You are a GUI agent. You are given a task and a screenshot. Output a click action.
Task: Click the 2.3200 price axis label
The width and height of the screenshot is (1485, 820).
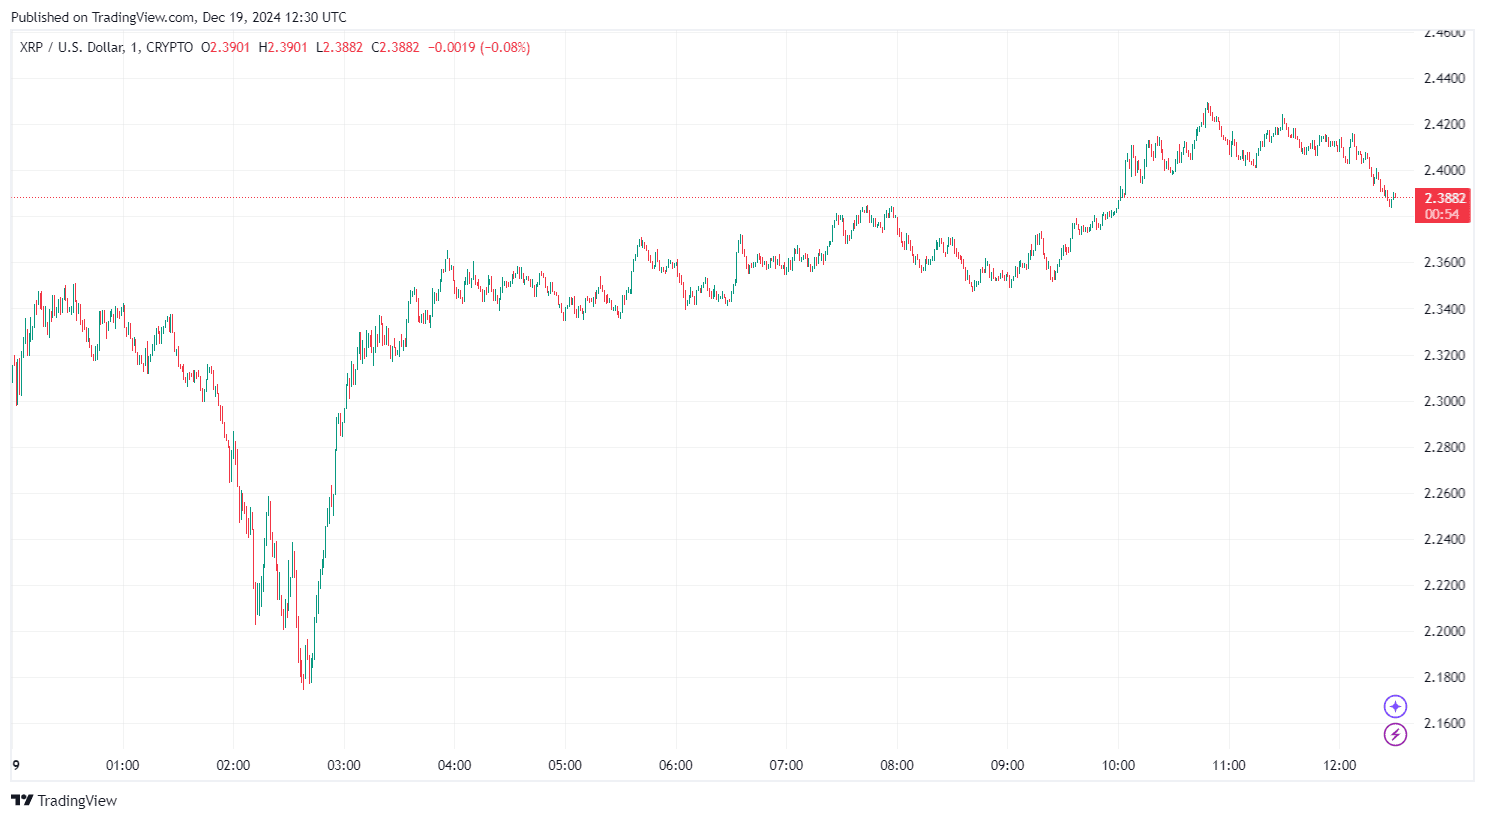coord(1444,355)
